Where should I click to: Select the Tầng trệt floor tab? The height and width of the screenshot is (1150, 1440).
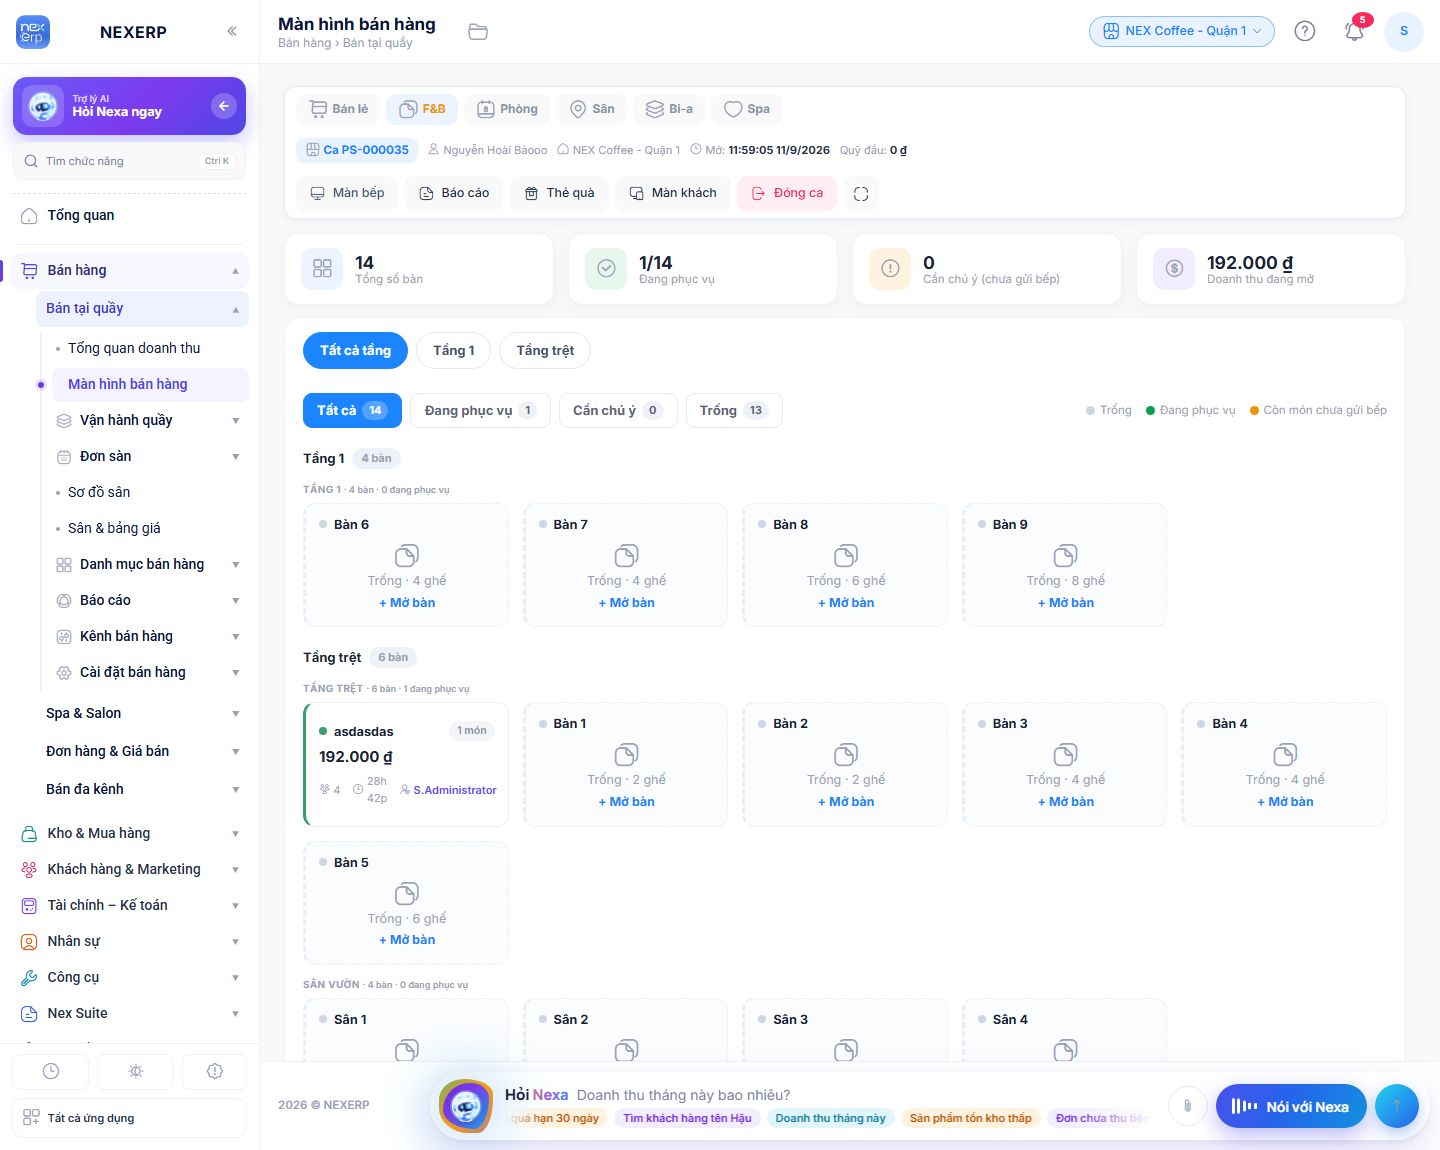tap(545, 350)
